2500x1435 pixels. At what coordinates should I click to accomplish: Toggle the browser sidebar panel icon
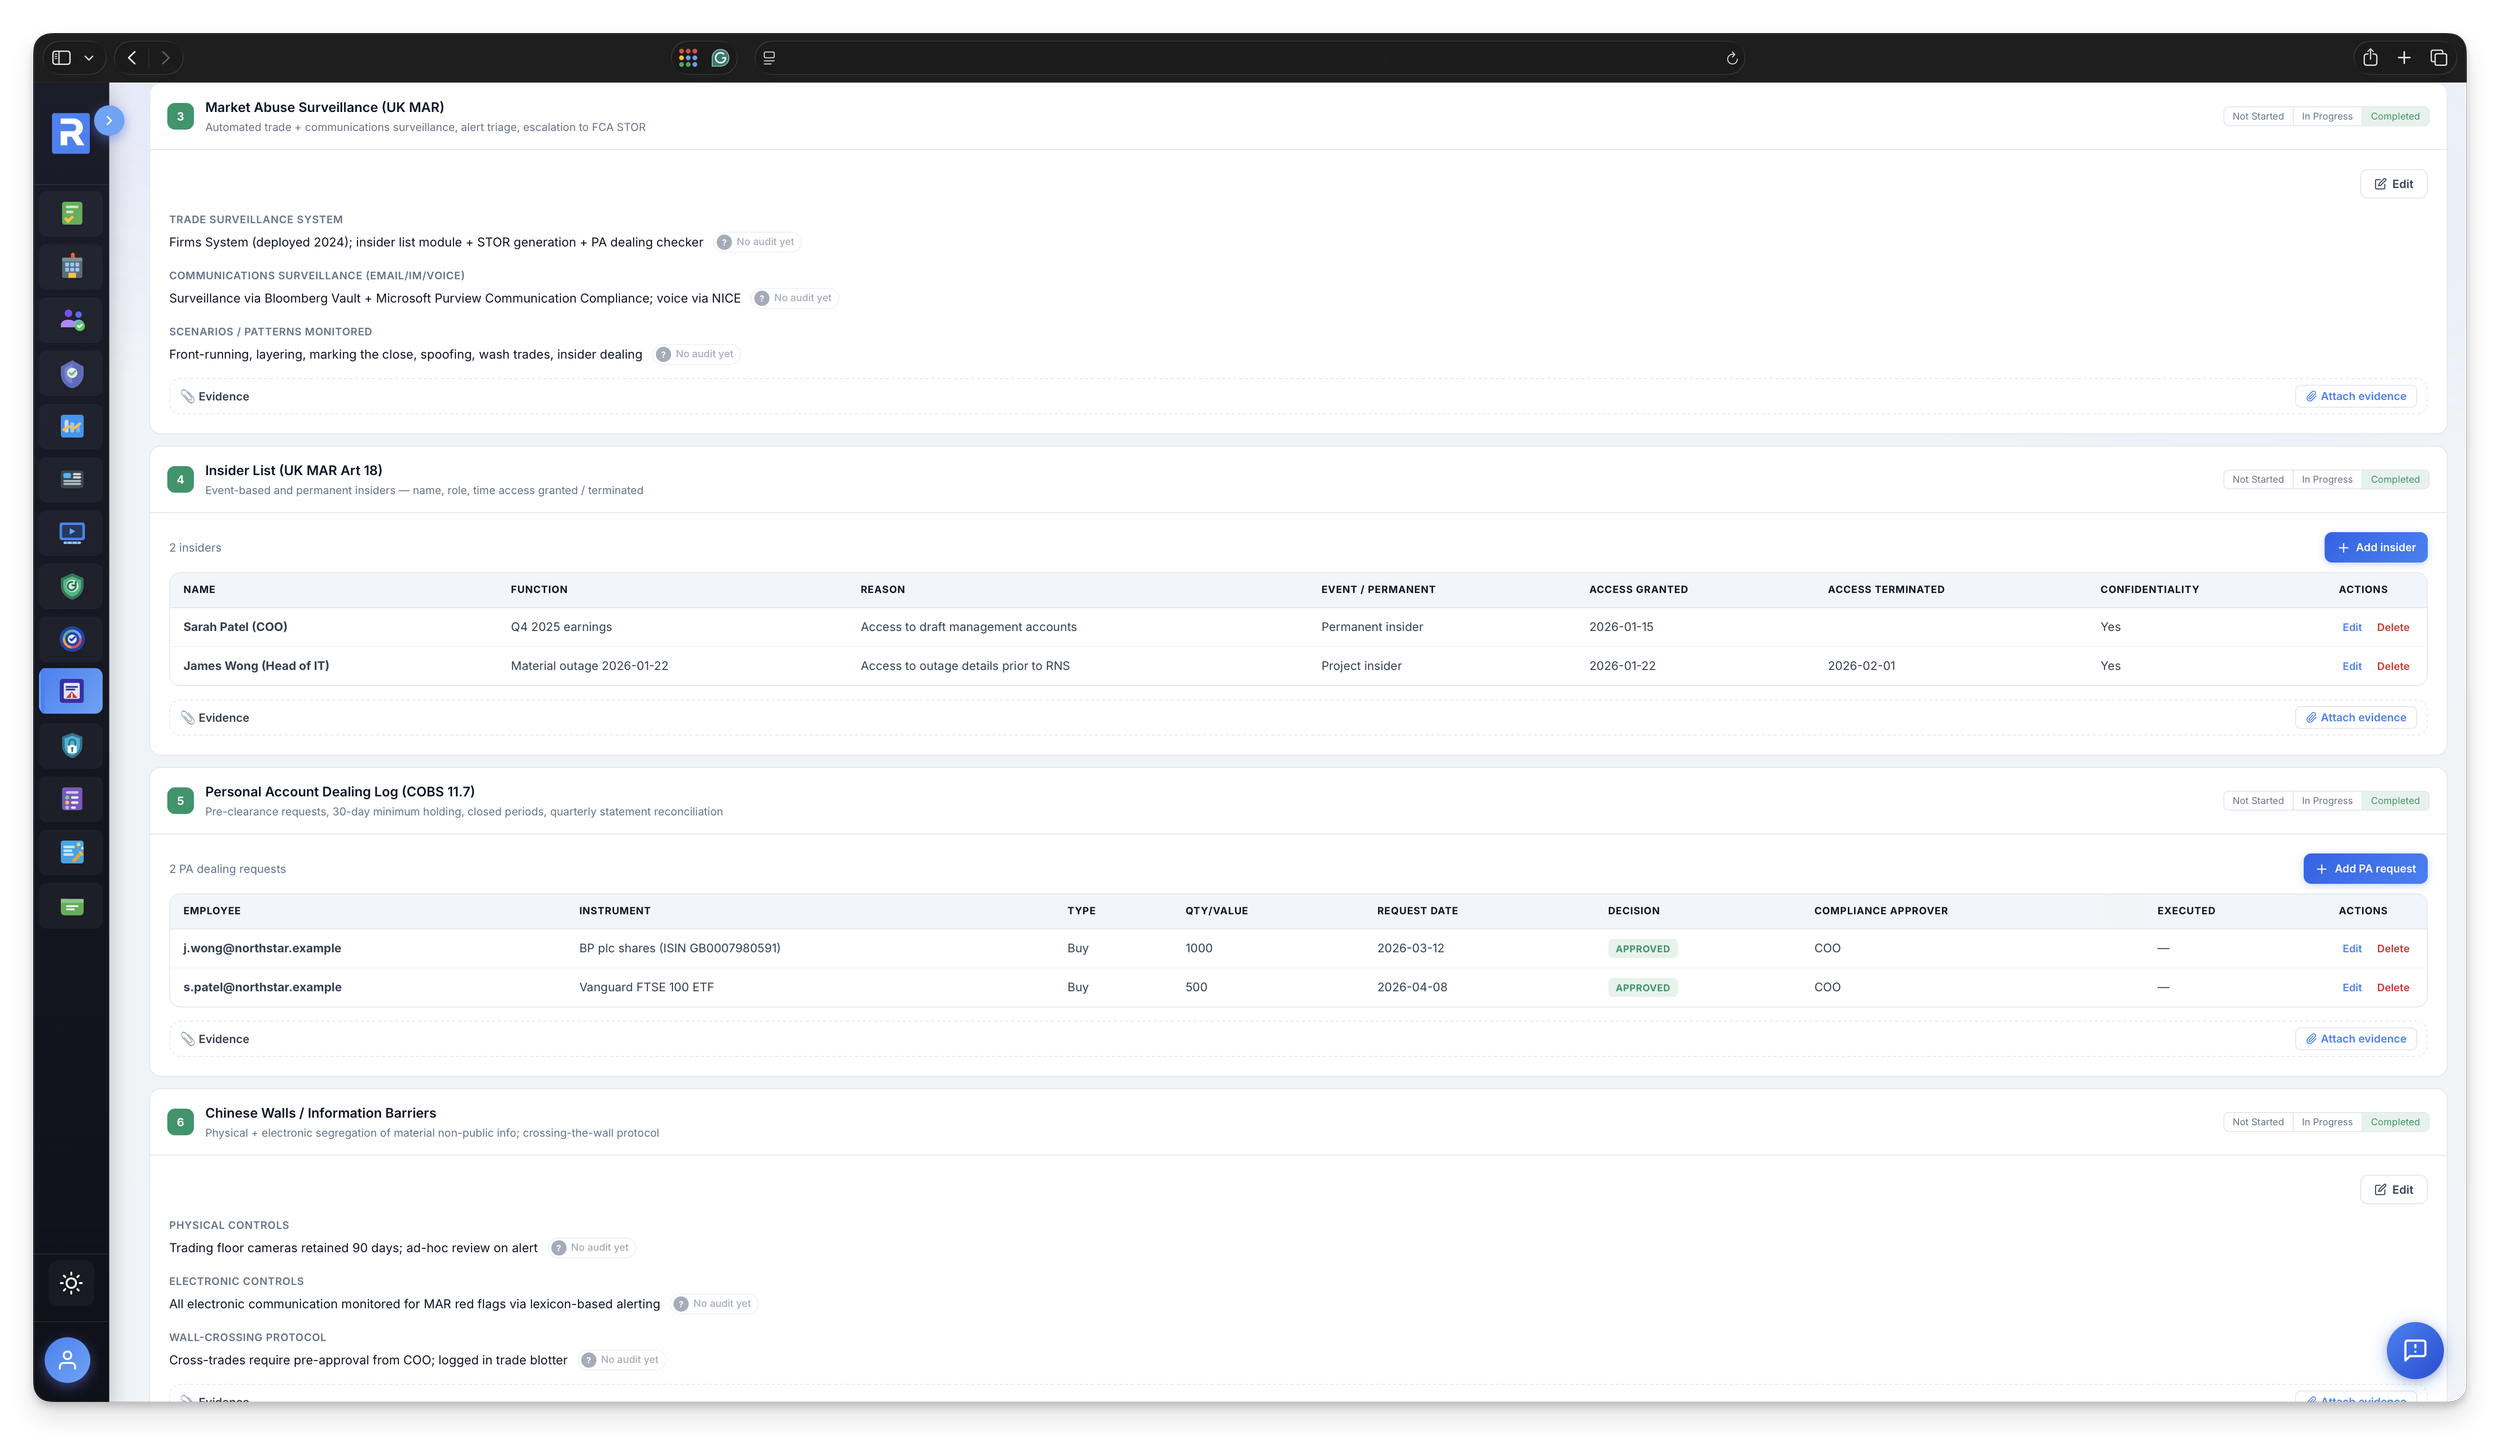click(62, 58)
